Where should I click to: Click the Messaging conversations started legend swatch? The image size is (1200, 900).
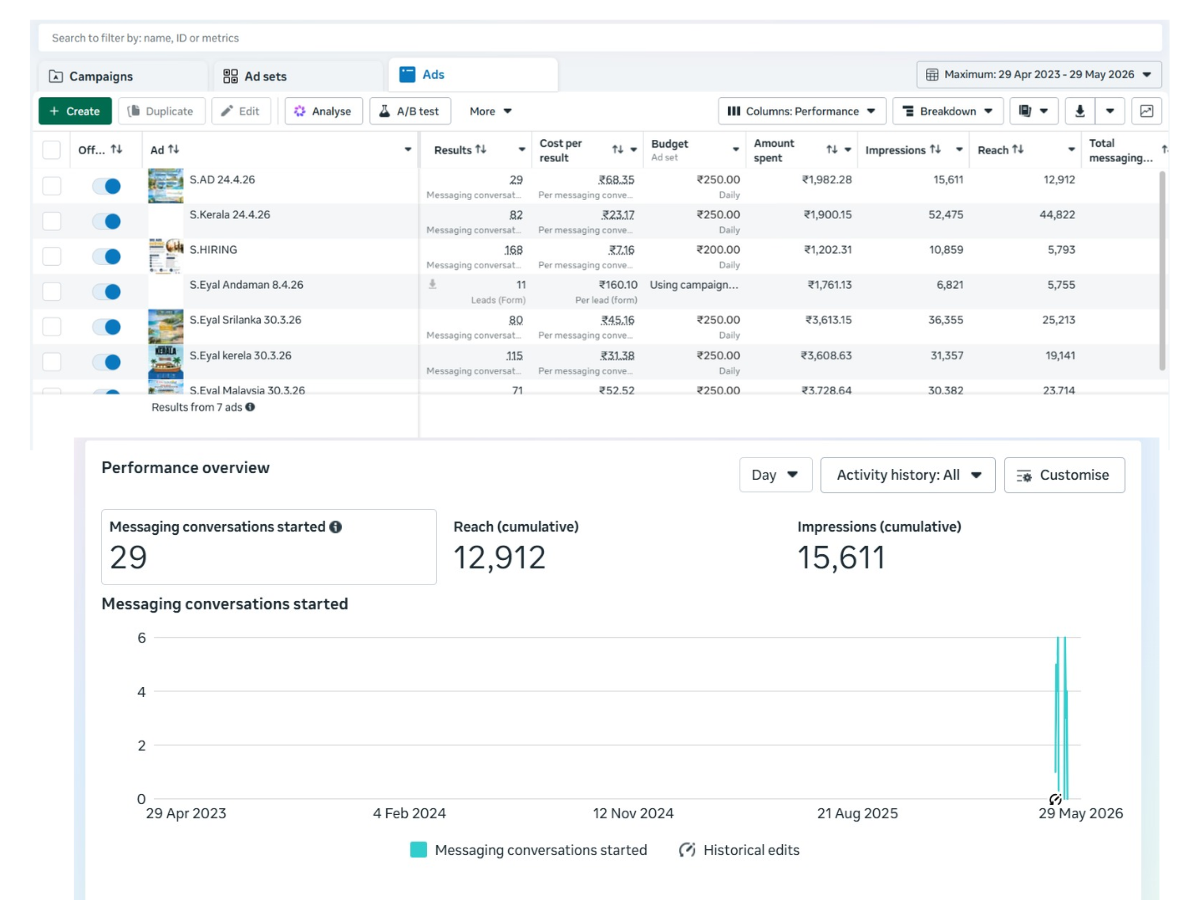coord(418,850)
